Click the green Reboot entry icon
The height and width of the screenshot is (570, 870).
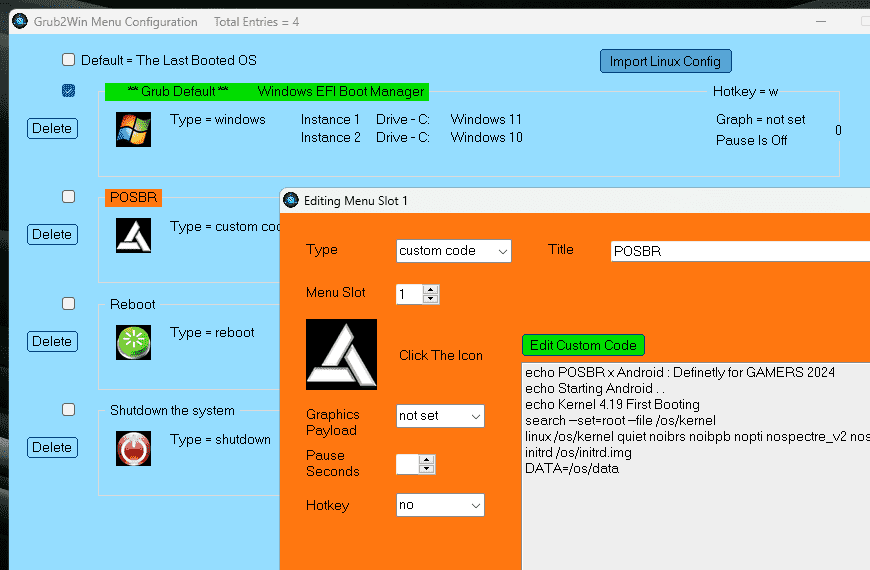[133, 342]
